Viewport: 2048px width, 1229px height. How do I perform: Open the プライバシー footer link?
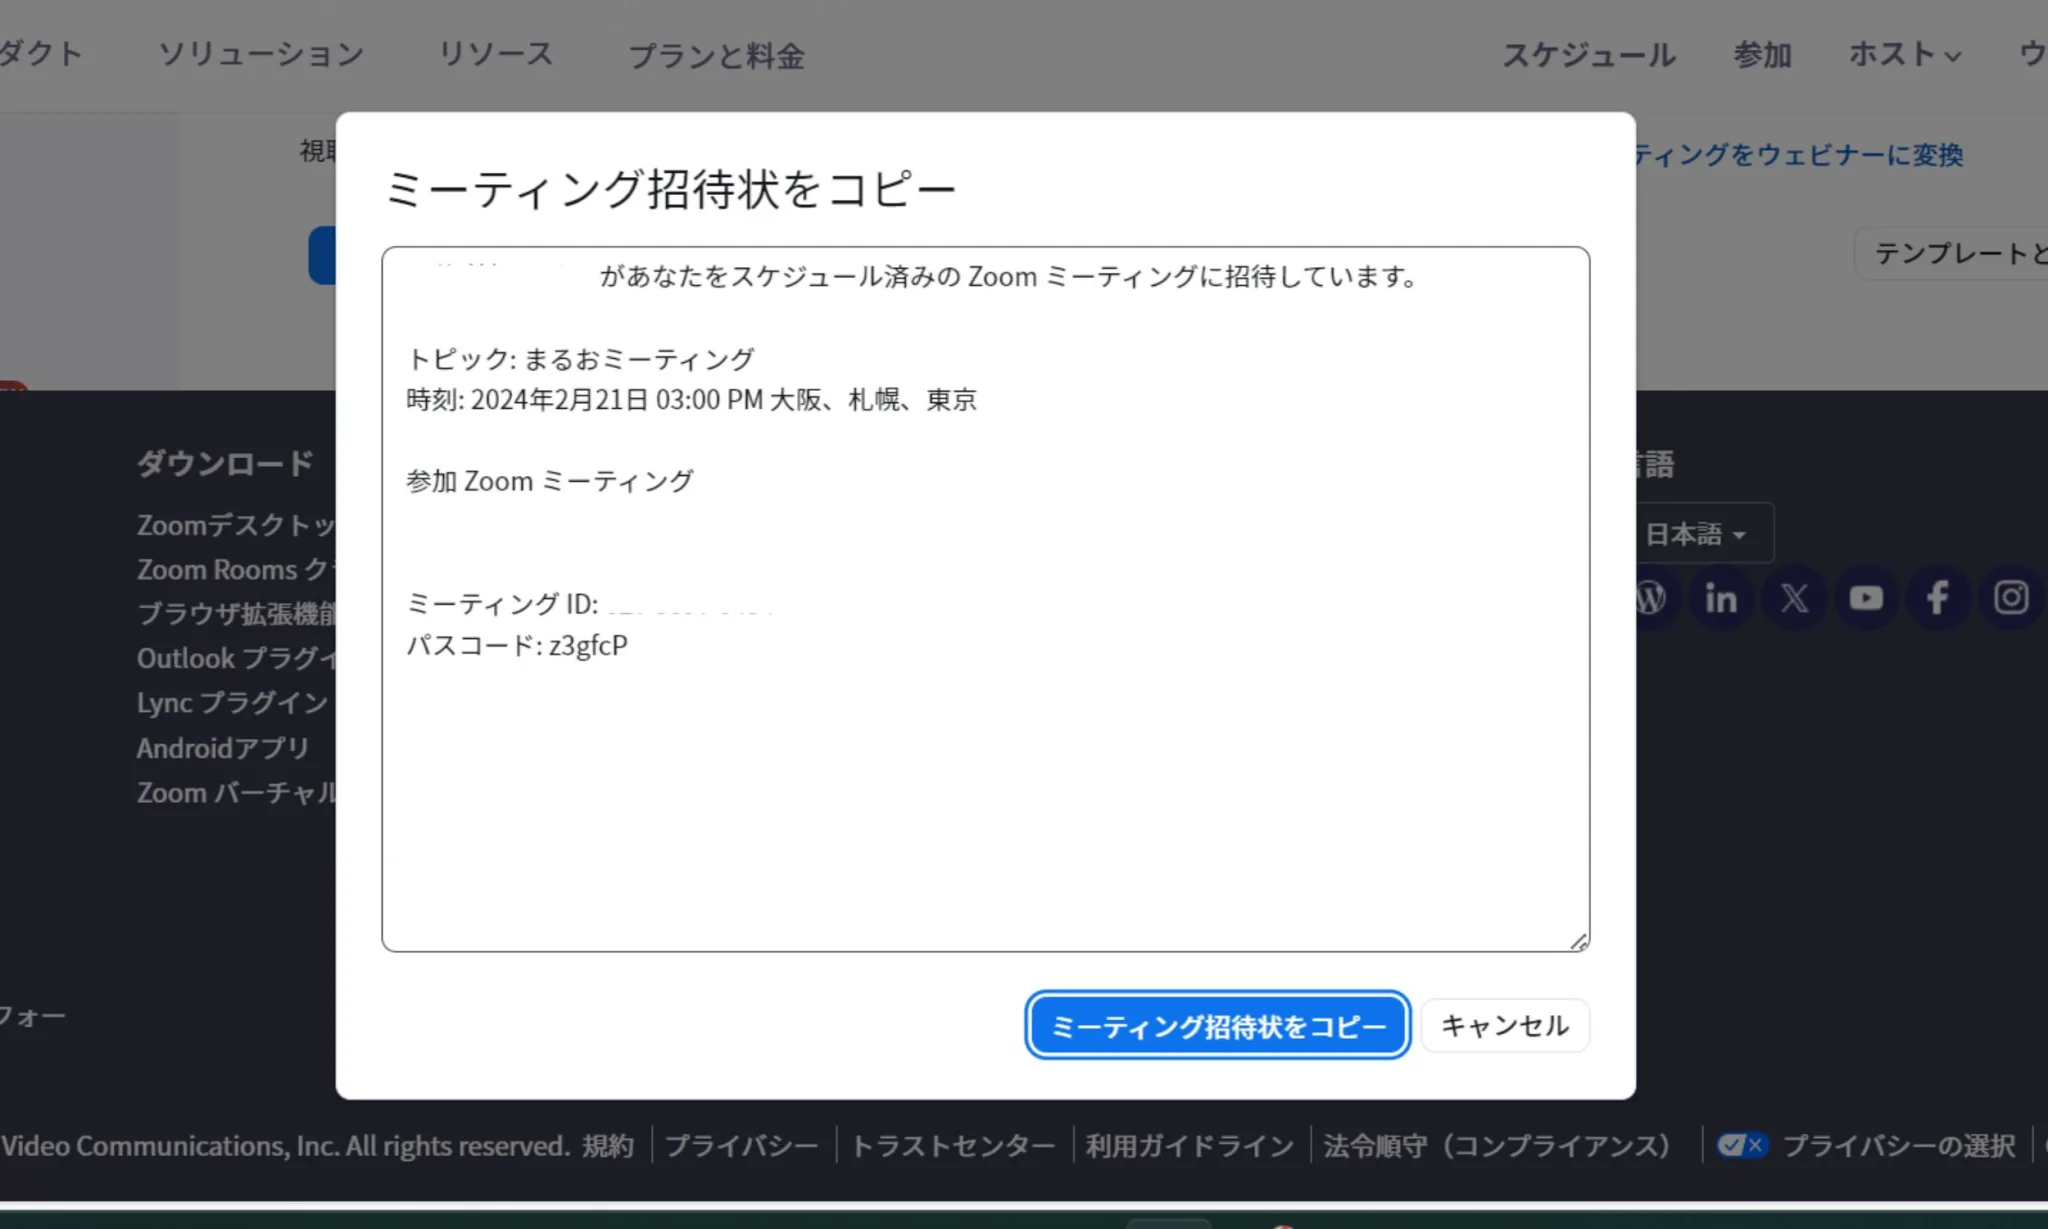tap(741, 1146)
